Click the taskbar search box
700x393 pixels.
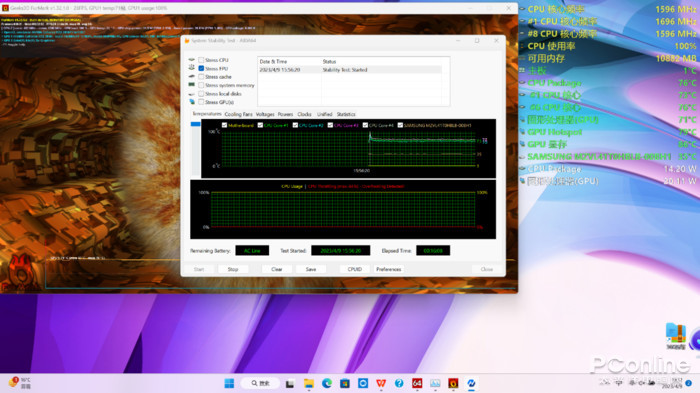(x=260, y=383)
